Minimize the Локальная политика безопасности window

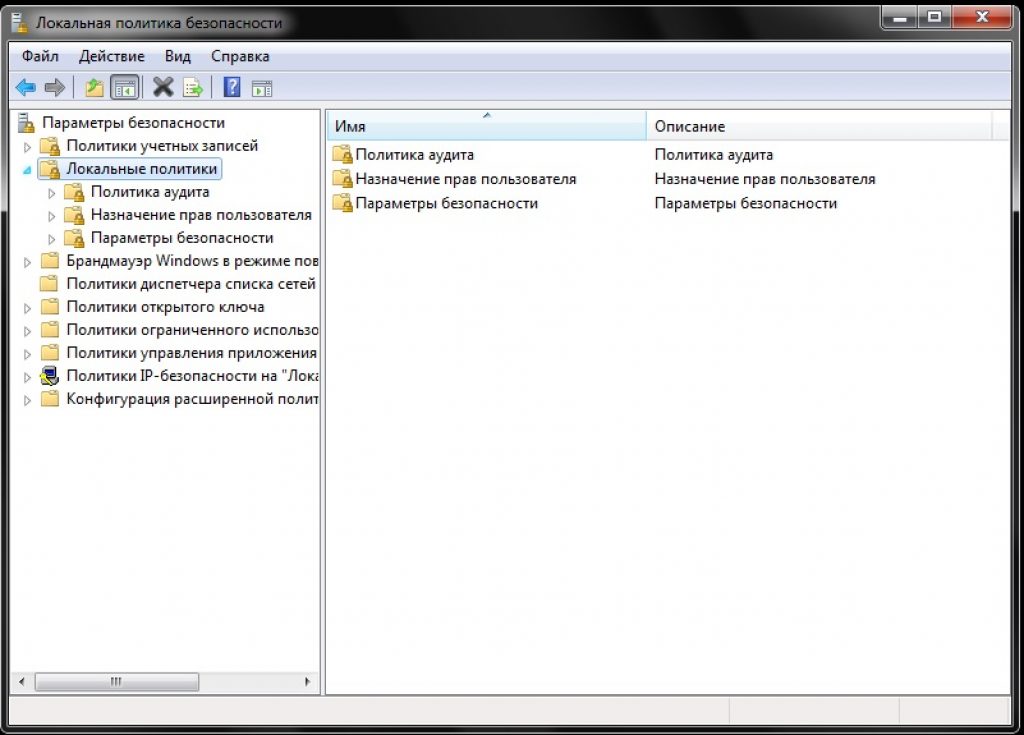coord(899,18)
